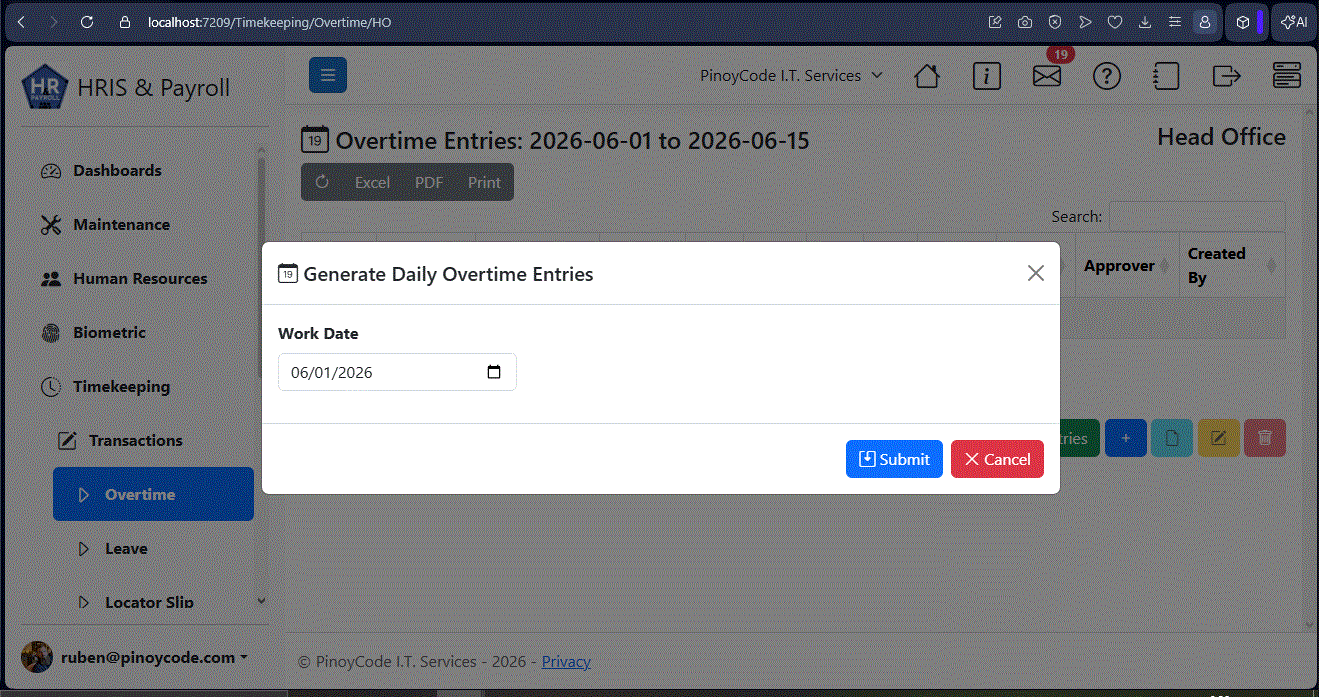Open Biometric in the sidebar

[109, 332]
